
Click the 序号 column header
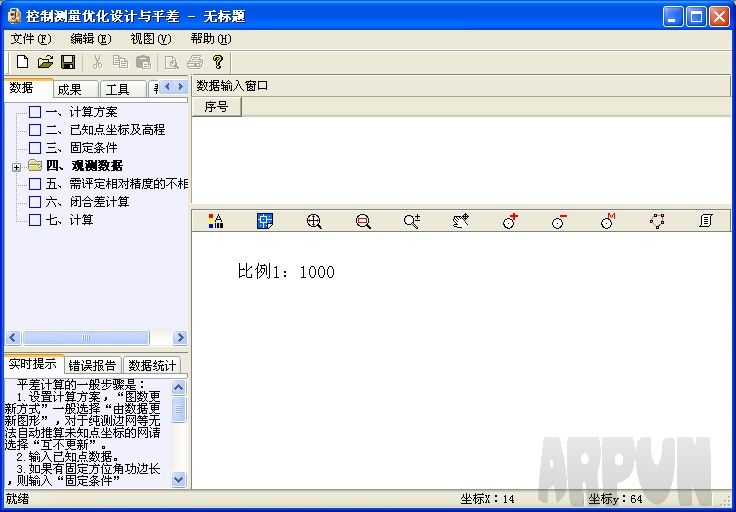[x=216, y=107]
